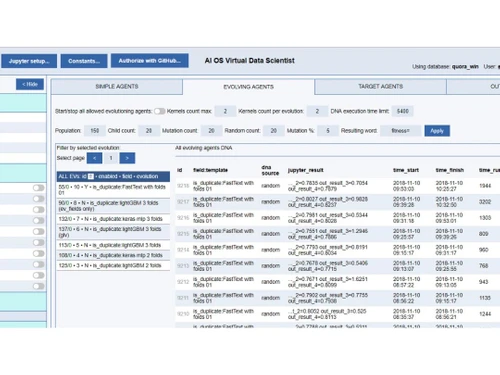Go to next page of evolutions

[127, 158]
